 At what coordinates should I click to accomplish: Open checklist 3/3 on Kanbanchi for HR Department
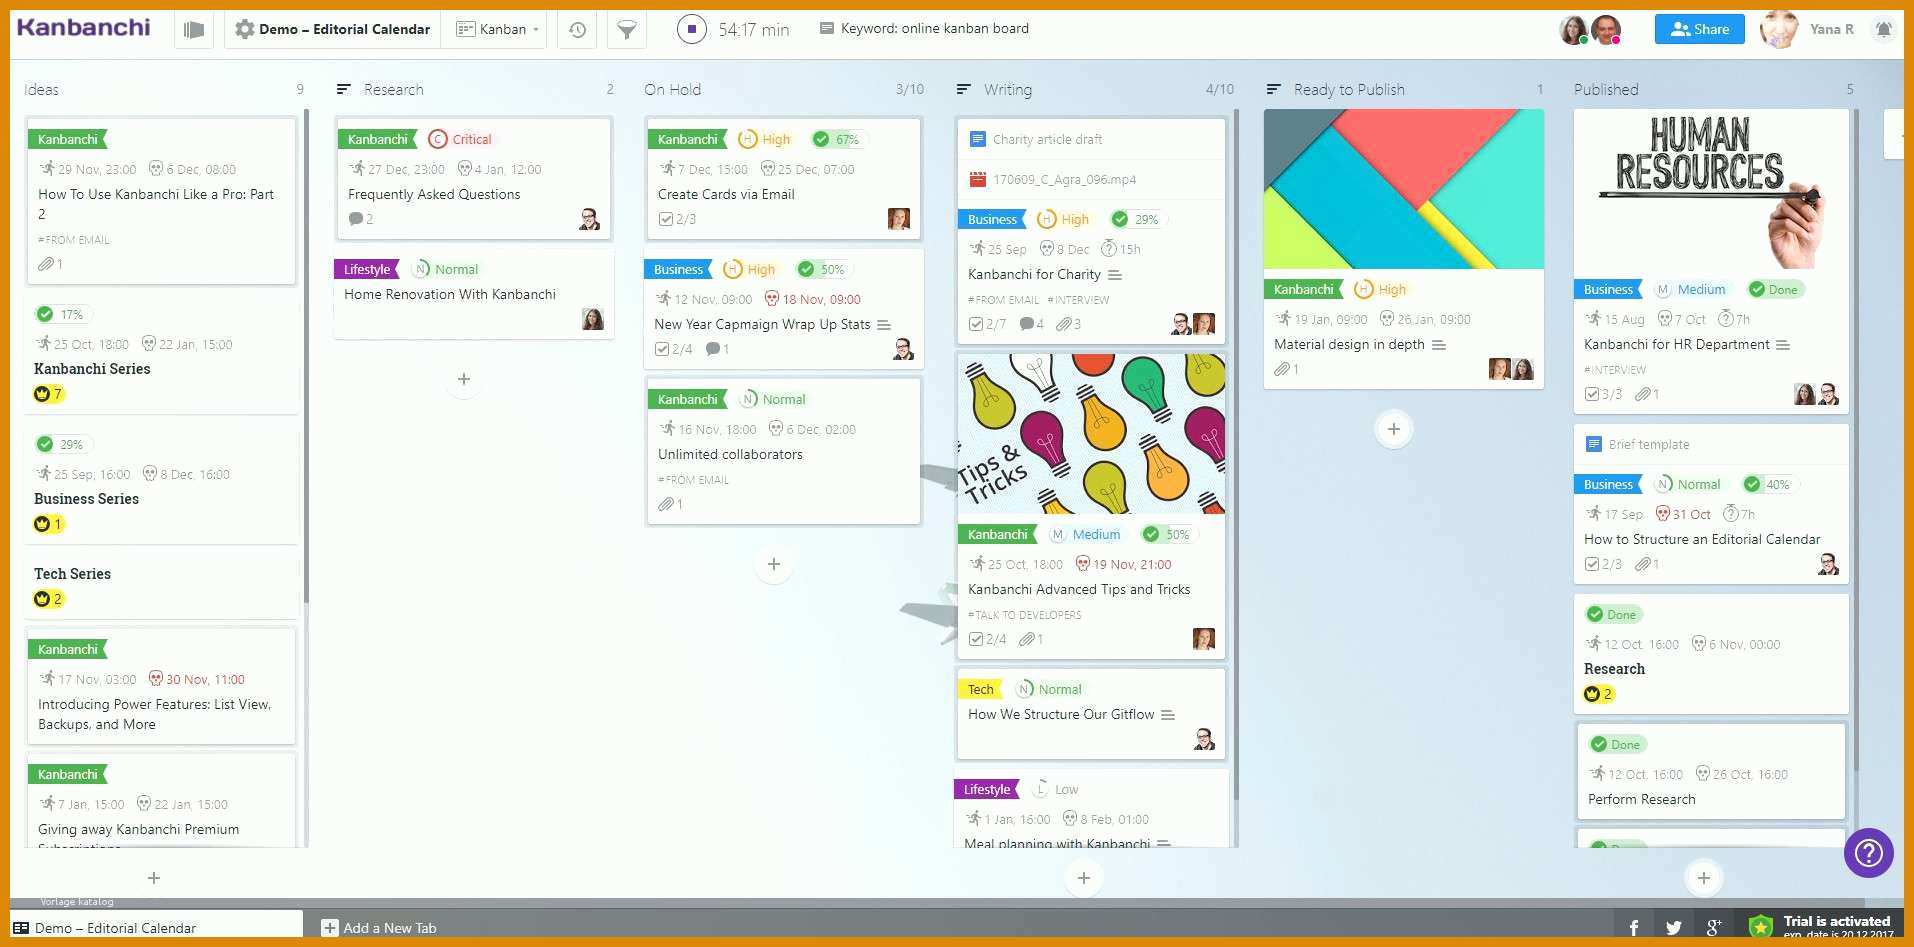click(x=1604, y=394)
